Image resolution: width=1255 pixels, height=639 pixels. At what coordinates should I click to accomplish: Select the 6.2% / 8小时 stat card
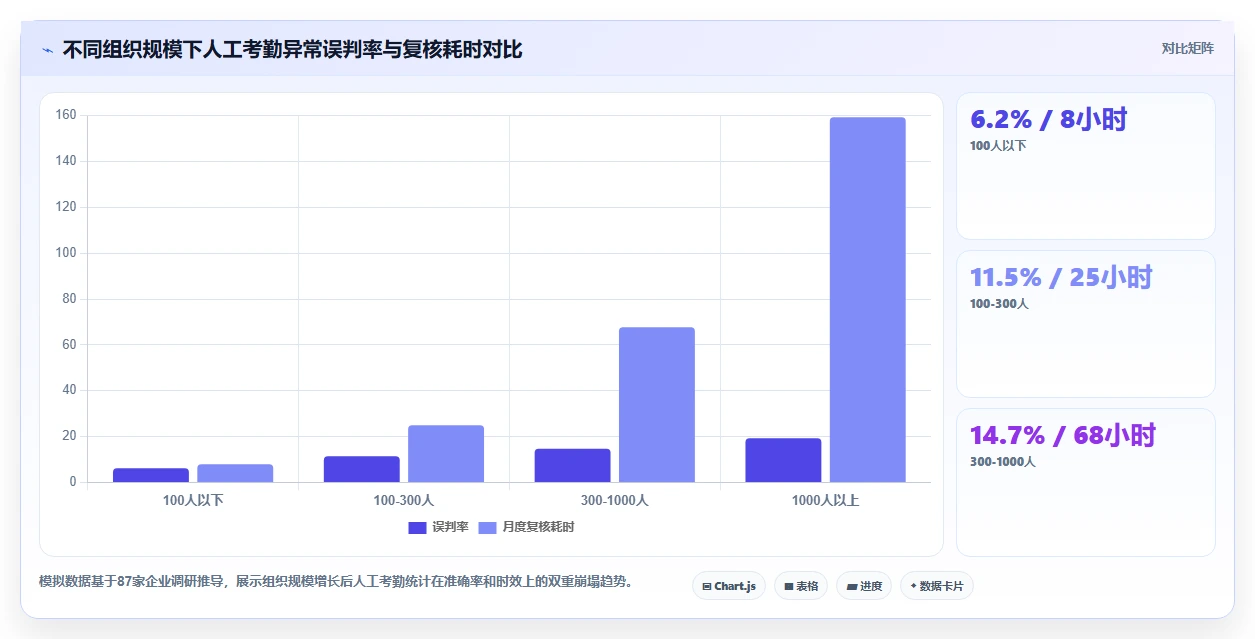pos(1086,166)
